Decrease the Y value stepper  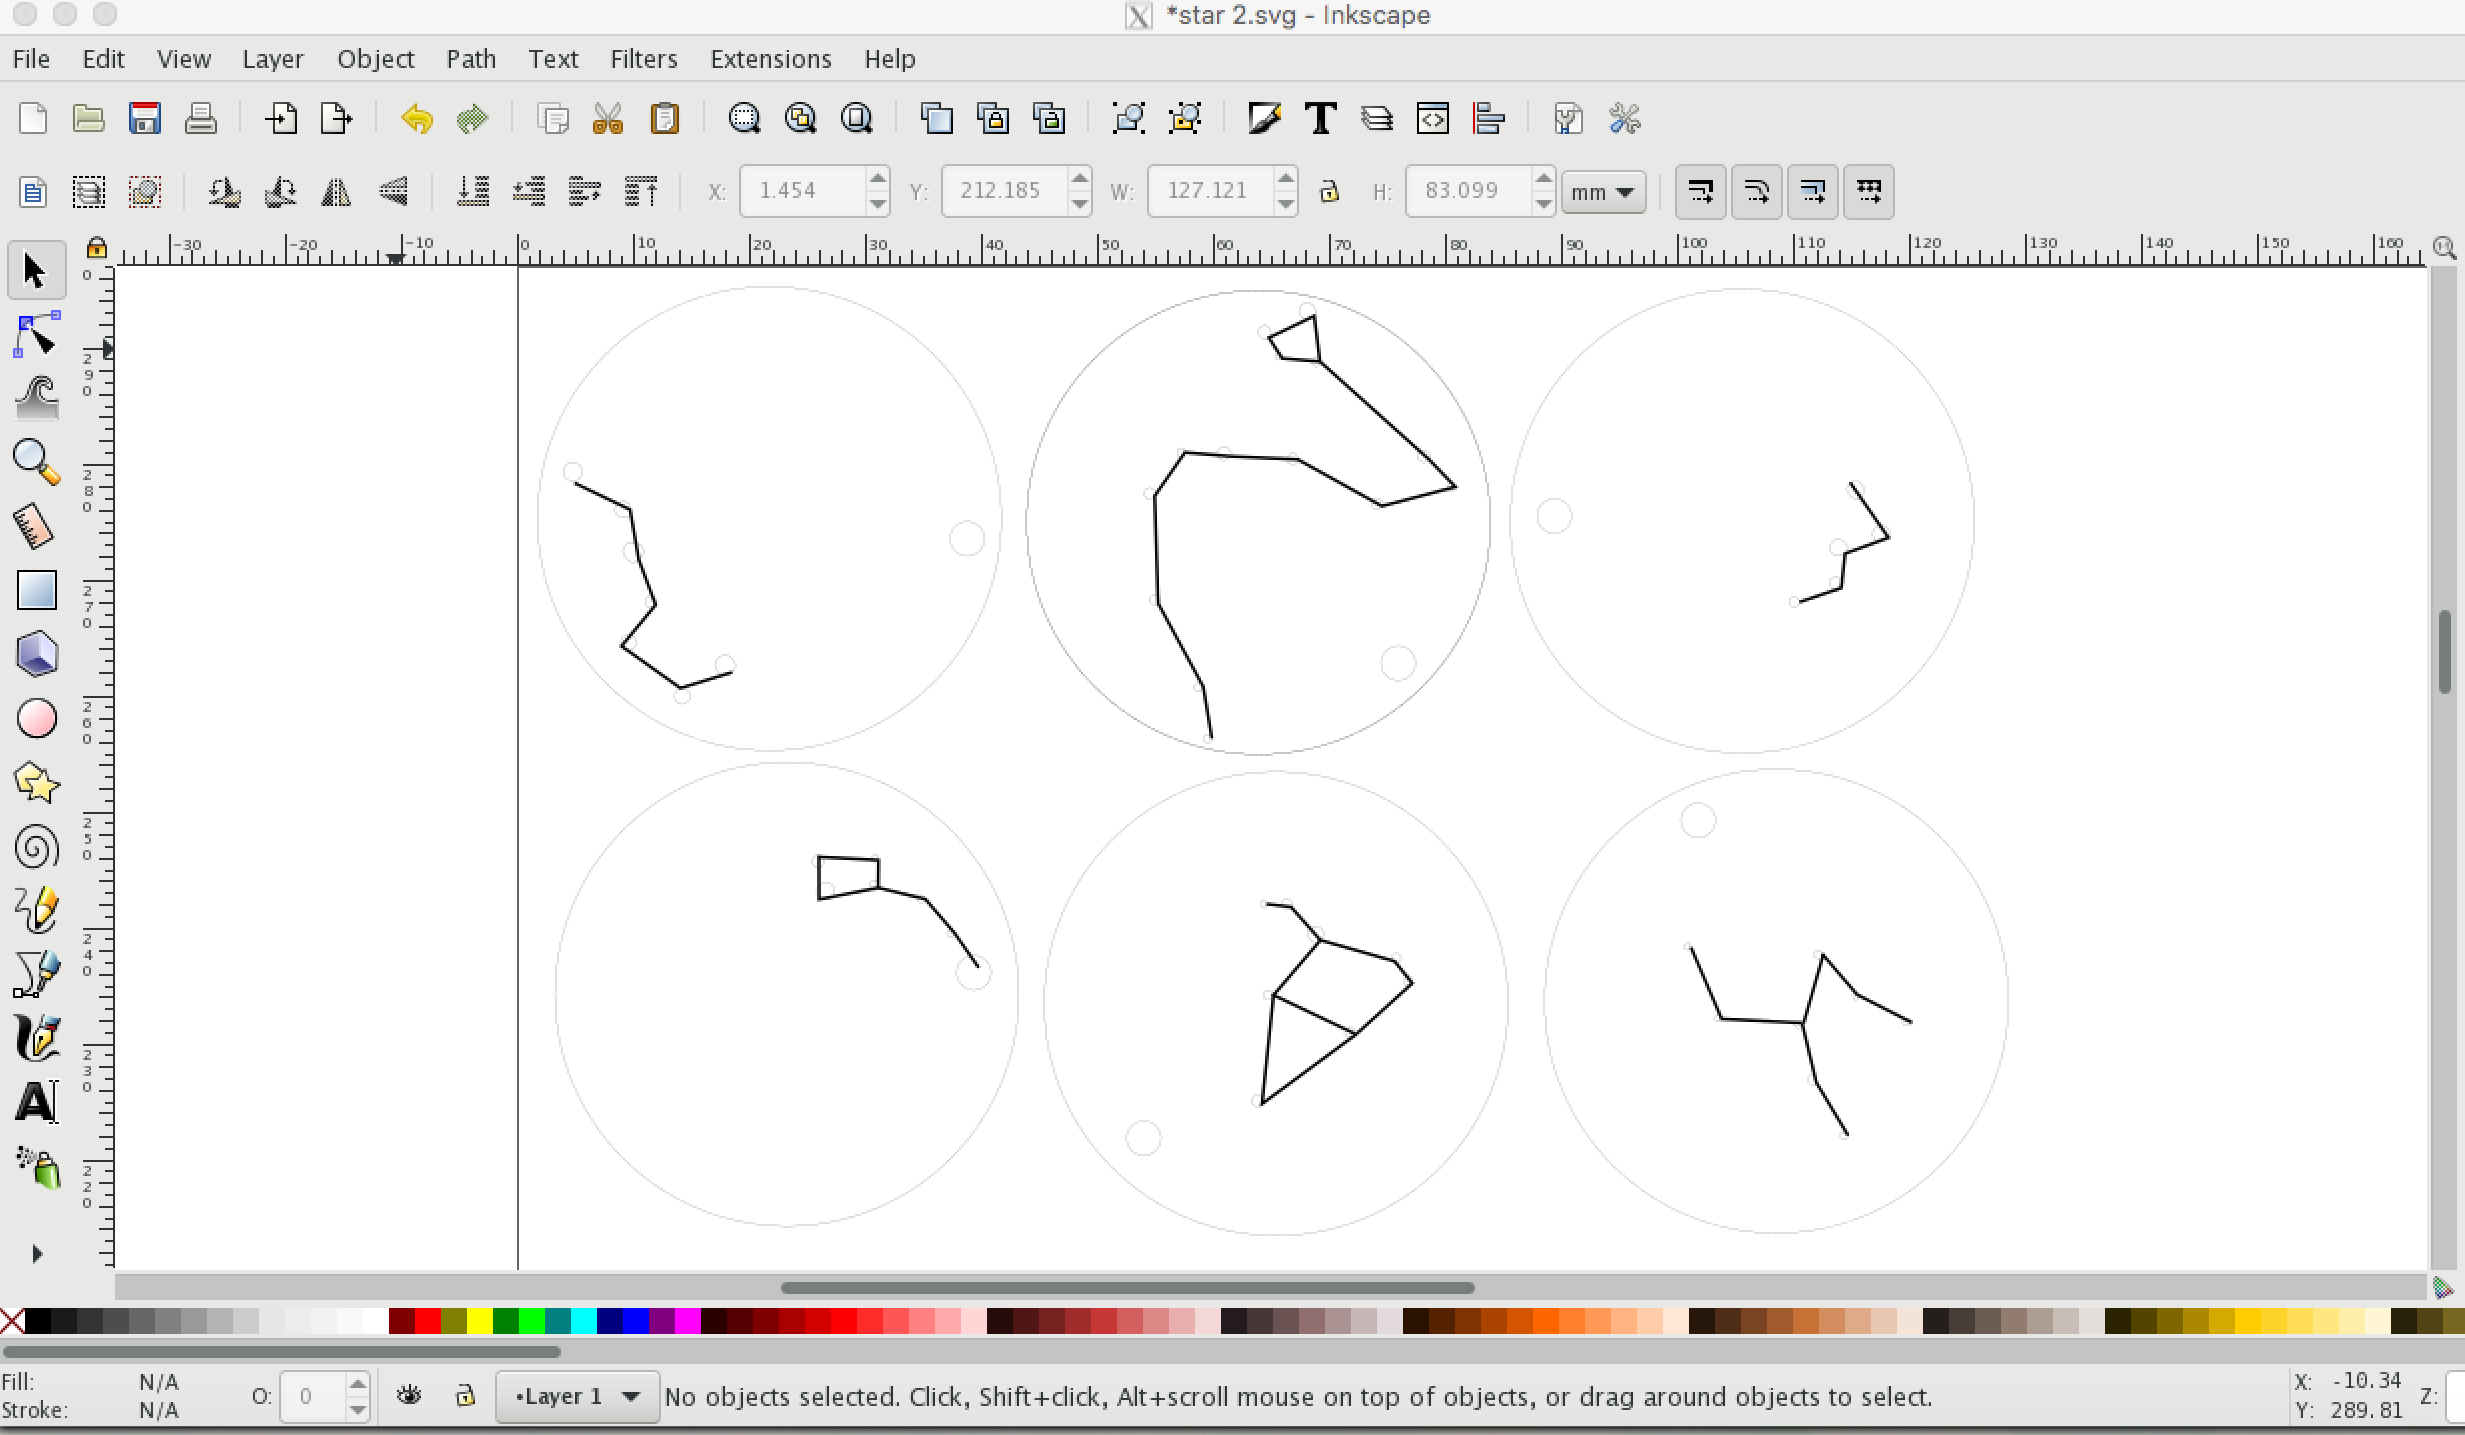[1079, 203]
